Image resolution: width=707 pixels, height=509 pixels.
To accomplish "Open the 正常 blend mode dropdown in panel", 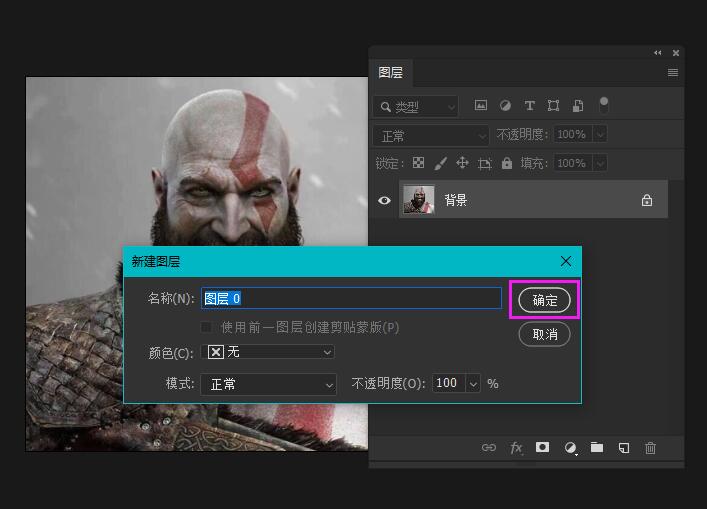I will pyautogui.click(x=431, y=136).
